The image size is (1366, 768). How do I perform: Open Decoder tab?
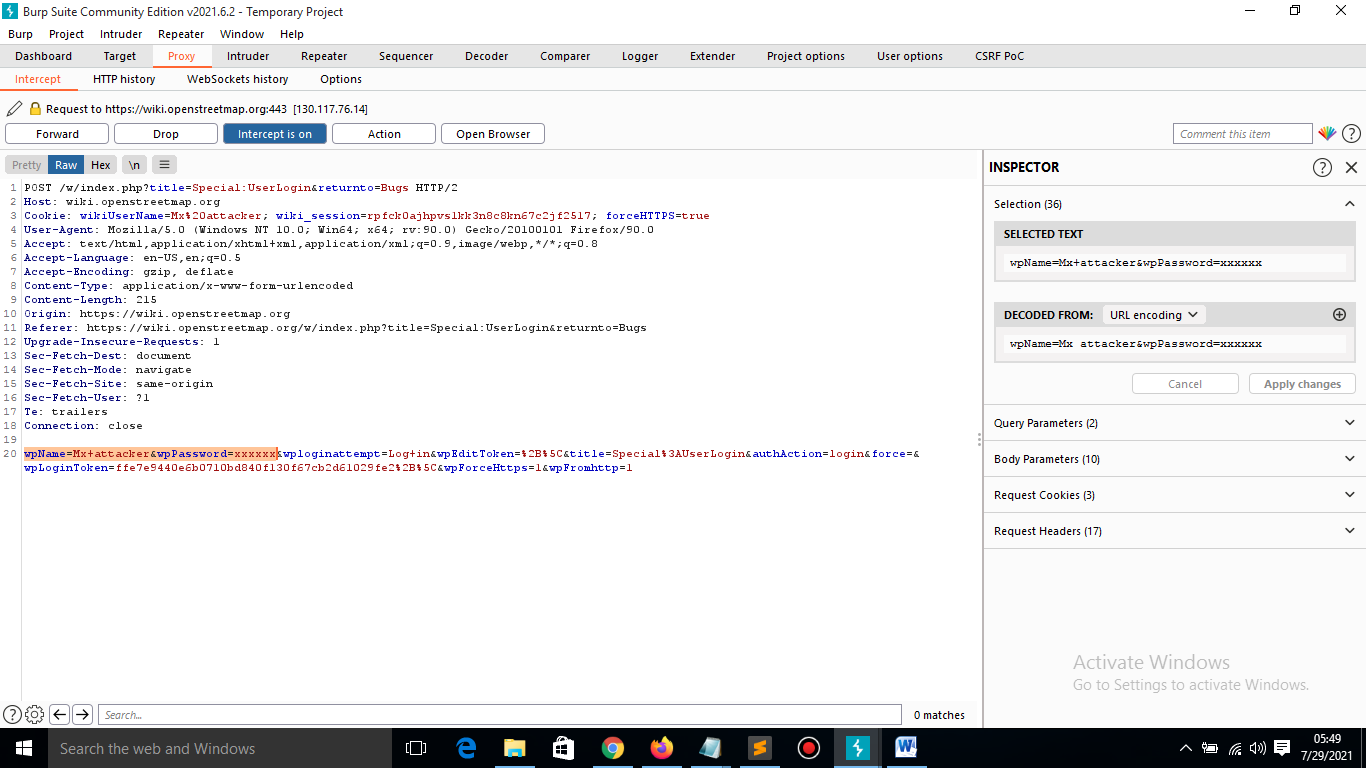[487, 56]
